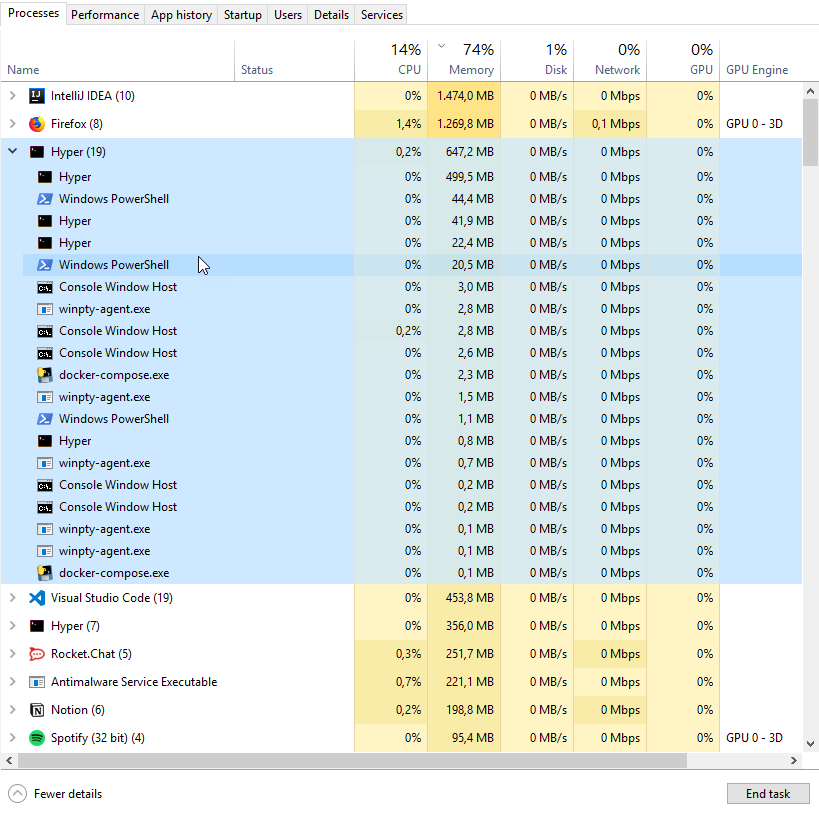Viewport: 819px width, 818px height.
Task: Click PowerShell icon in the 20,5 MB row
Action: coord(45,265)
